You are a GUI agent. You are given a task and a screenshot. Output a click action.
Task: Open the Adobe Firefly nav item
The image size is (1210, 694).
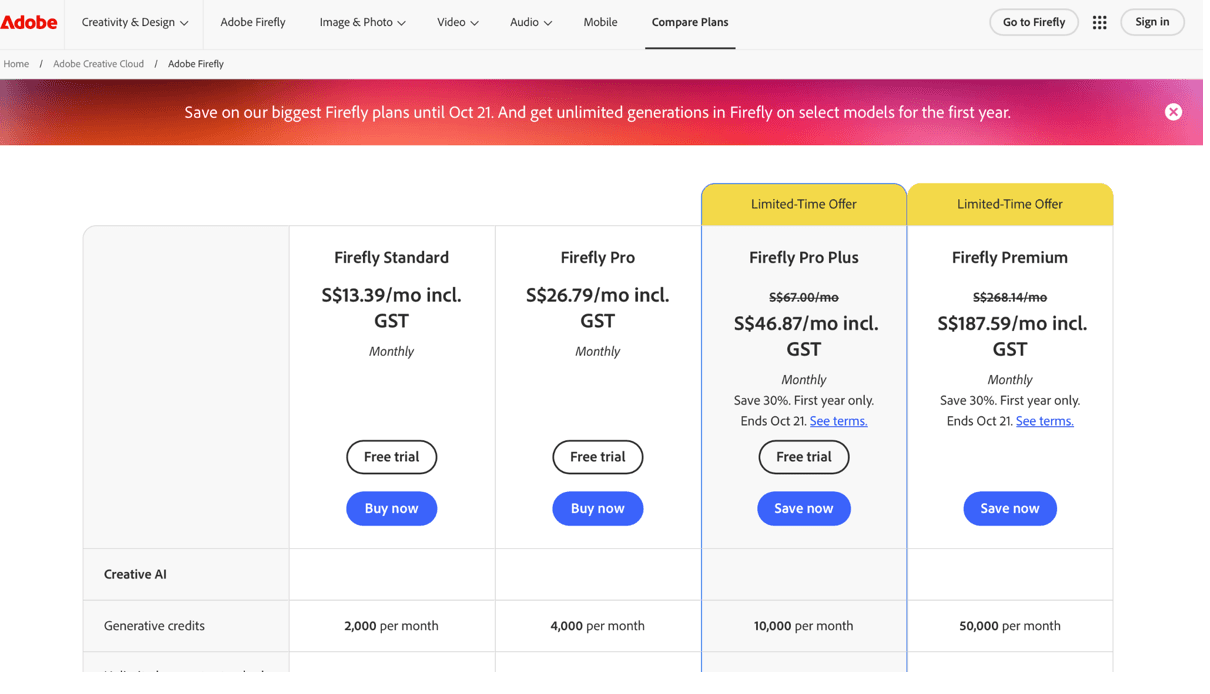click(253, 22)
